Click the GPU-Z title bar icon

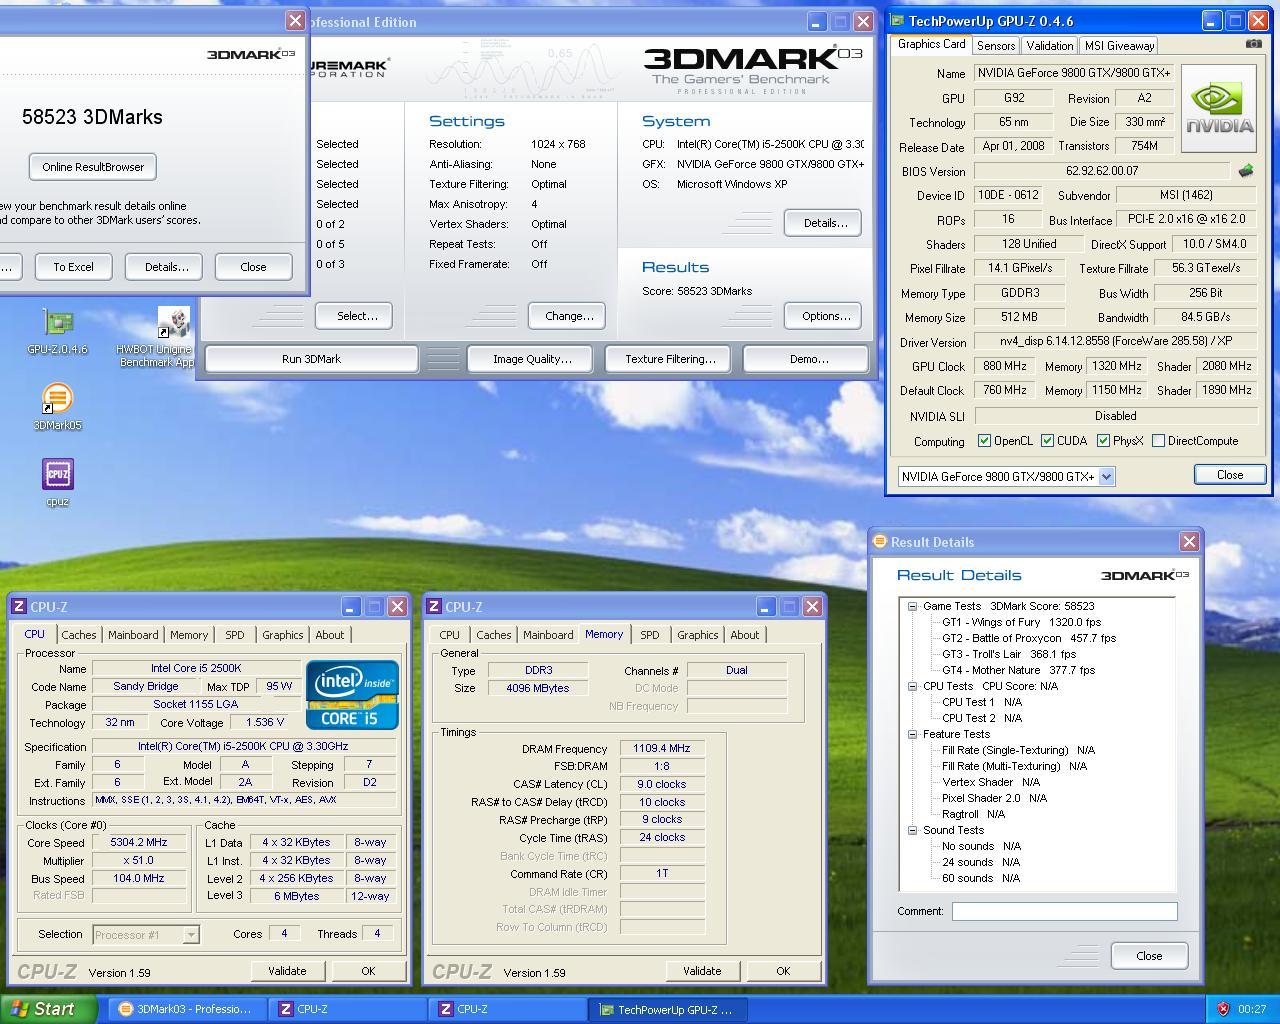click(x=897, y=21)
